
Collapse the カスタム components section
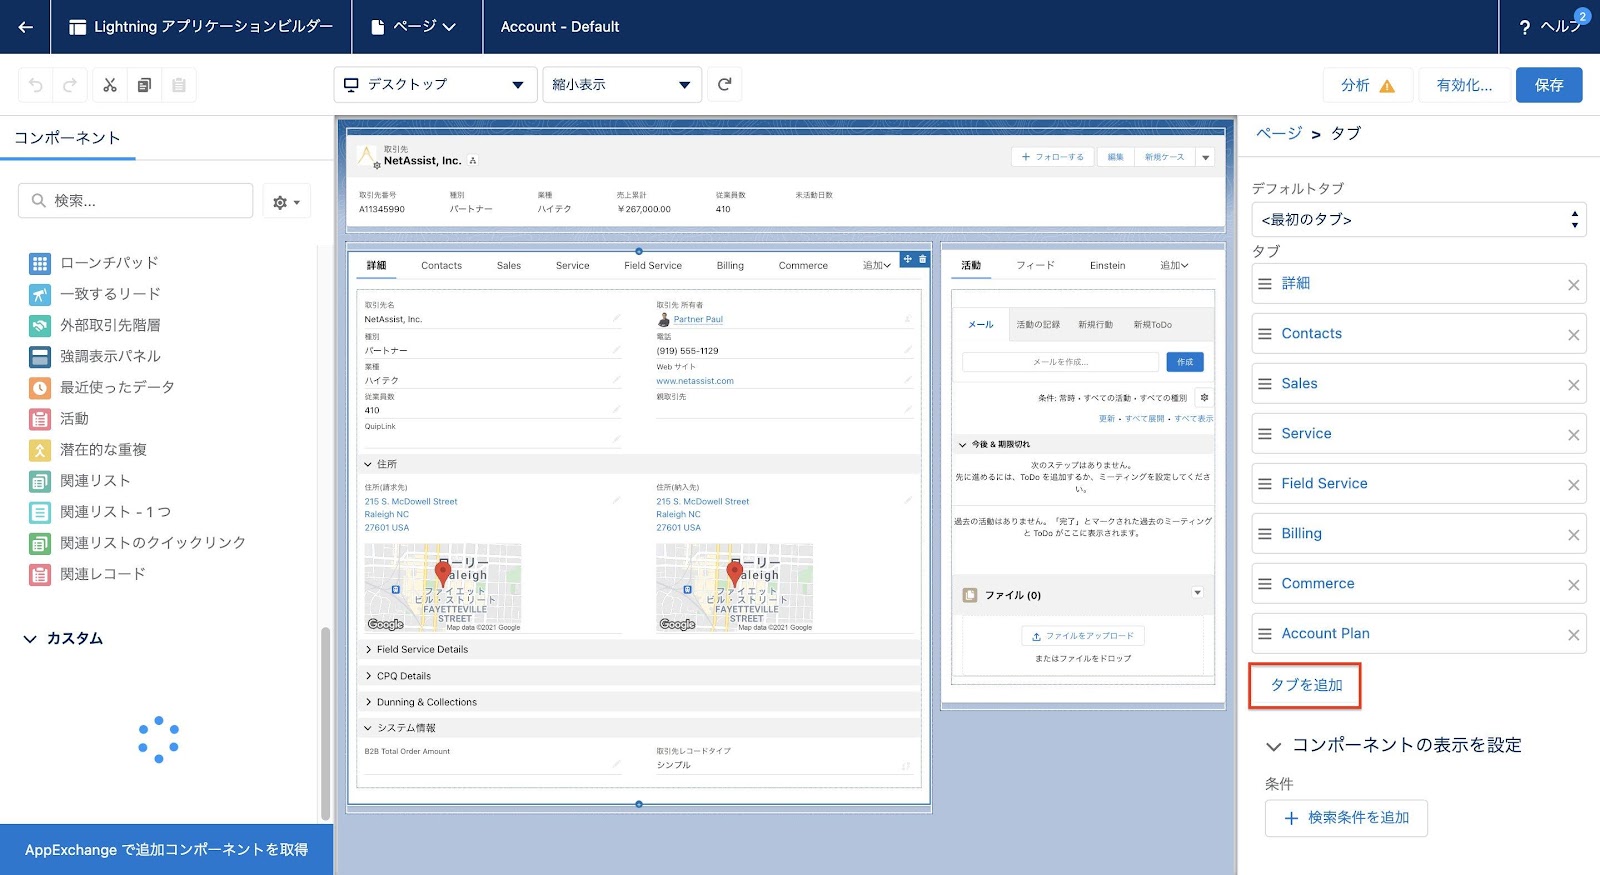(x=63, y=638)
